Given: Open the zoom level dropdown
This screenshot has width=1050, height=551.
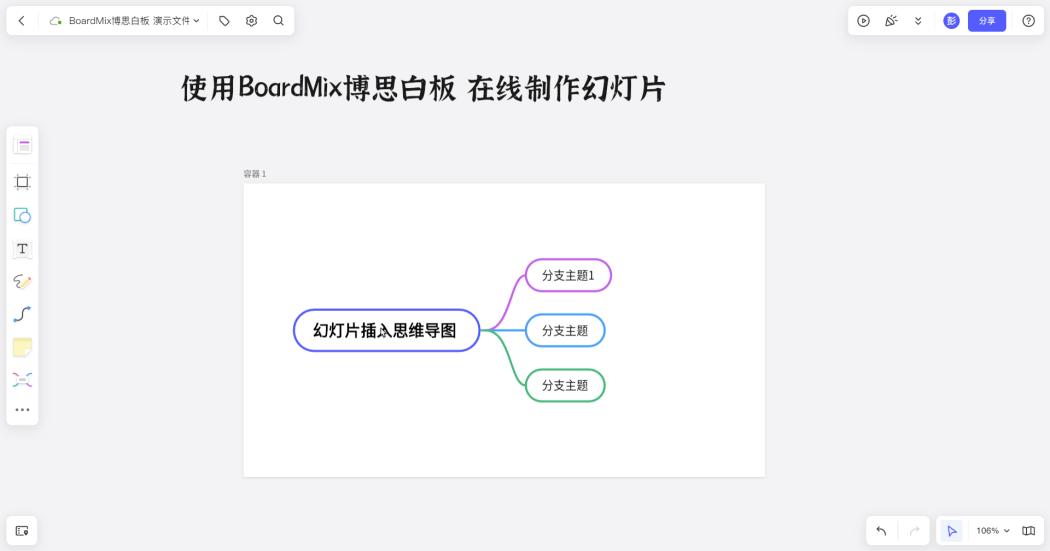Looking at the screenshot, I should click(x=992, y=531).
